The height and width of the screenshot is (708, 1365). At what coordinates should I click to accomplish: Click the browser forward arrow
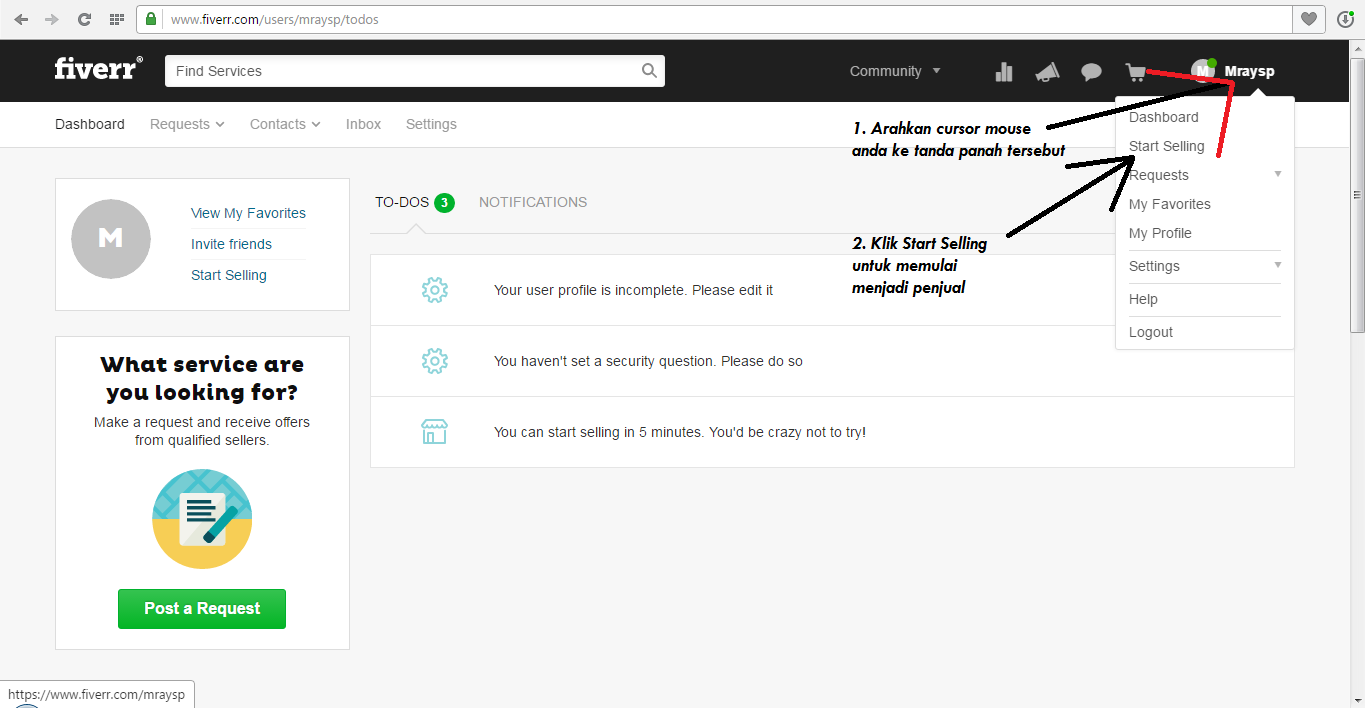(52, 19)
